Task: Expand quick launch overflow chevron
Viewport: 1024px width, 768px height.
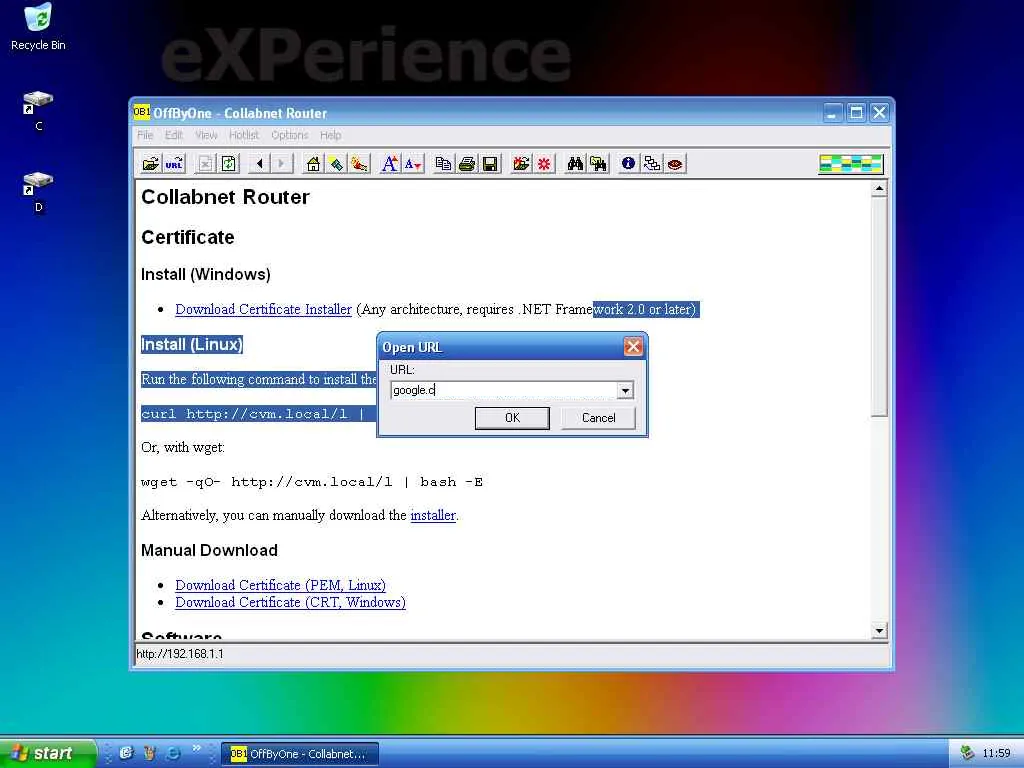Action: tap(196, 748)
